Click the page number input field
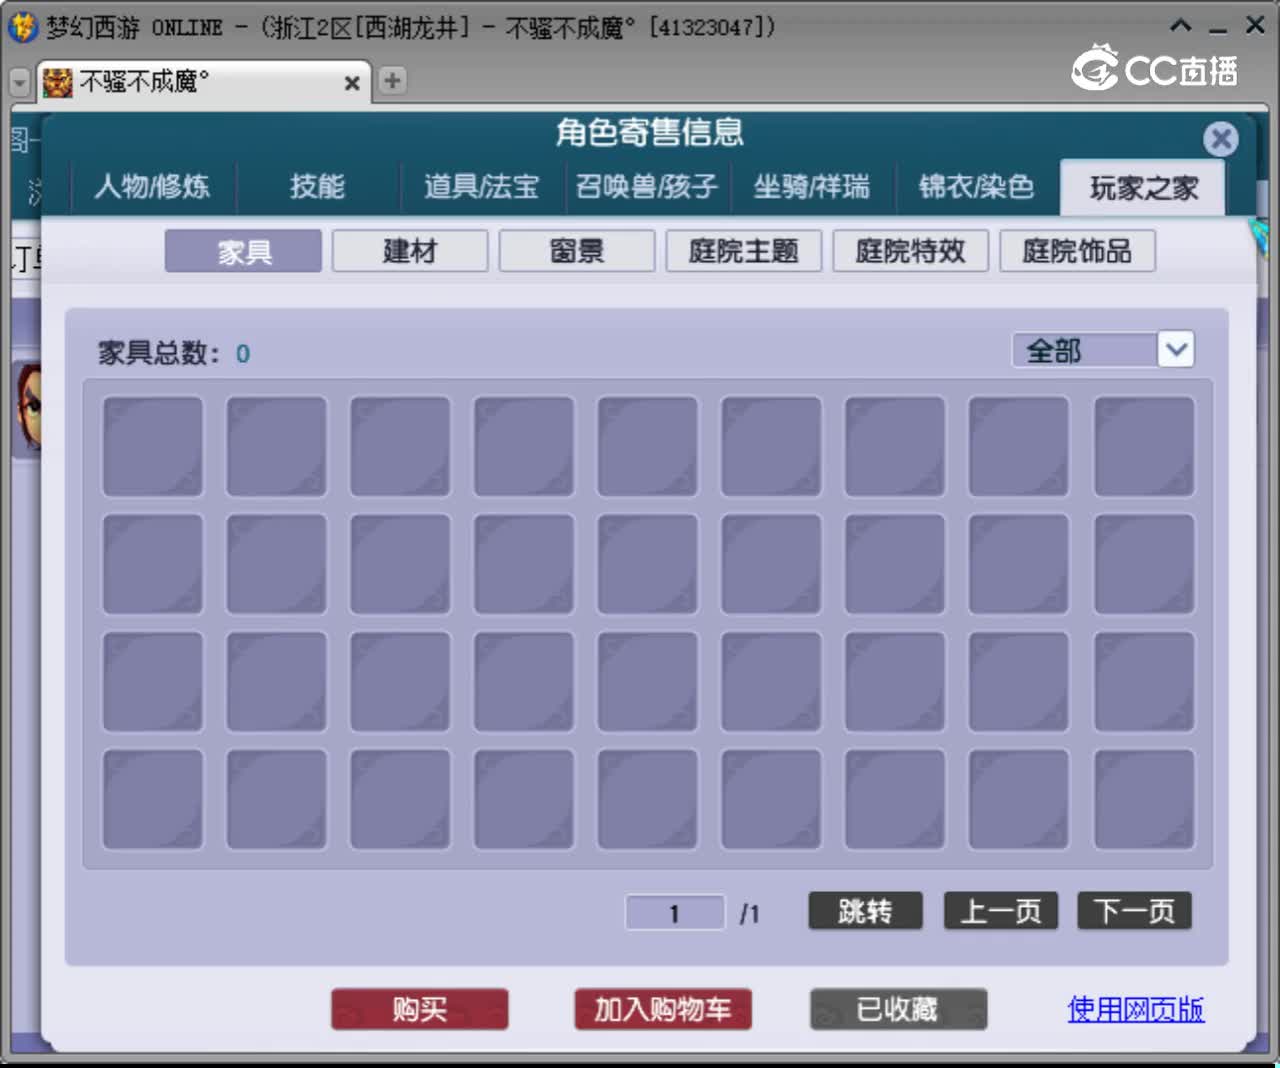1280x1068 pixels. pos(675,913)
